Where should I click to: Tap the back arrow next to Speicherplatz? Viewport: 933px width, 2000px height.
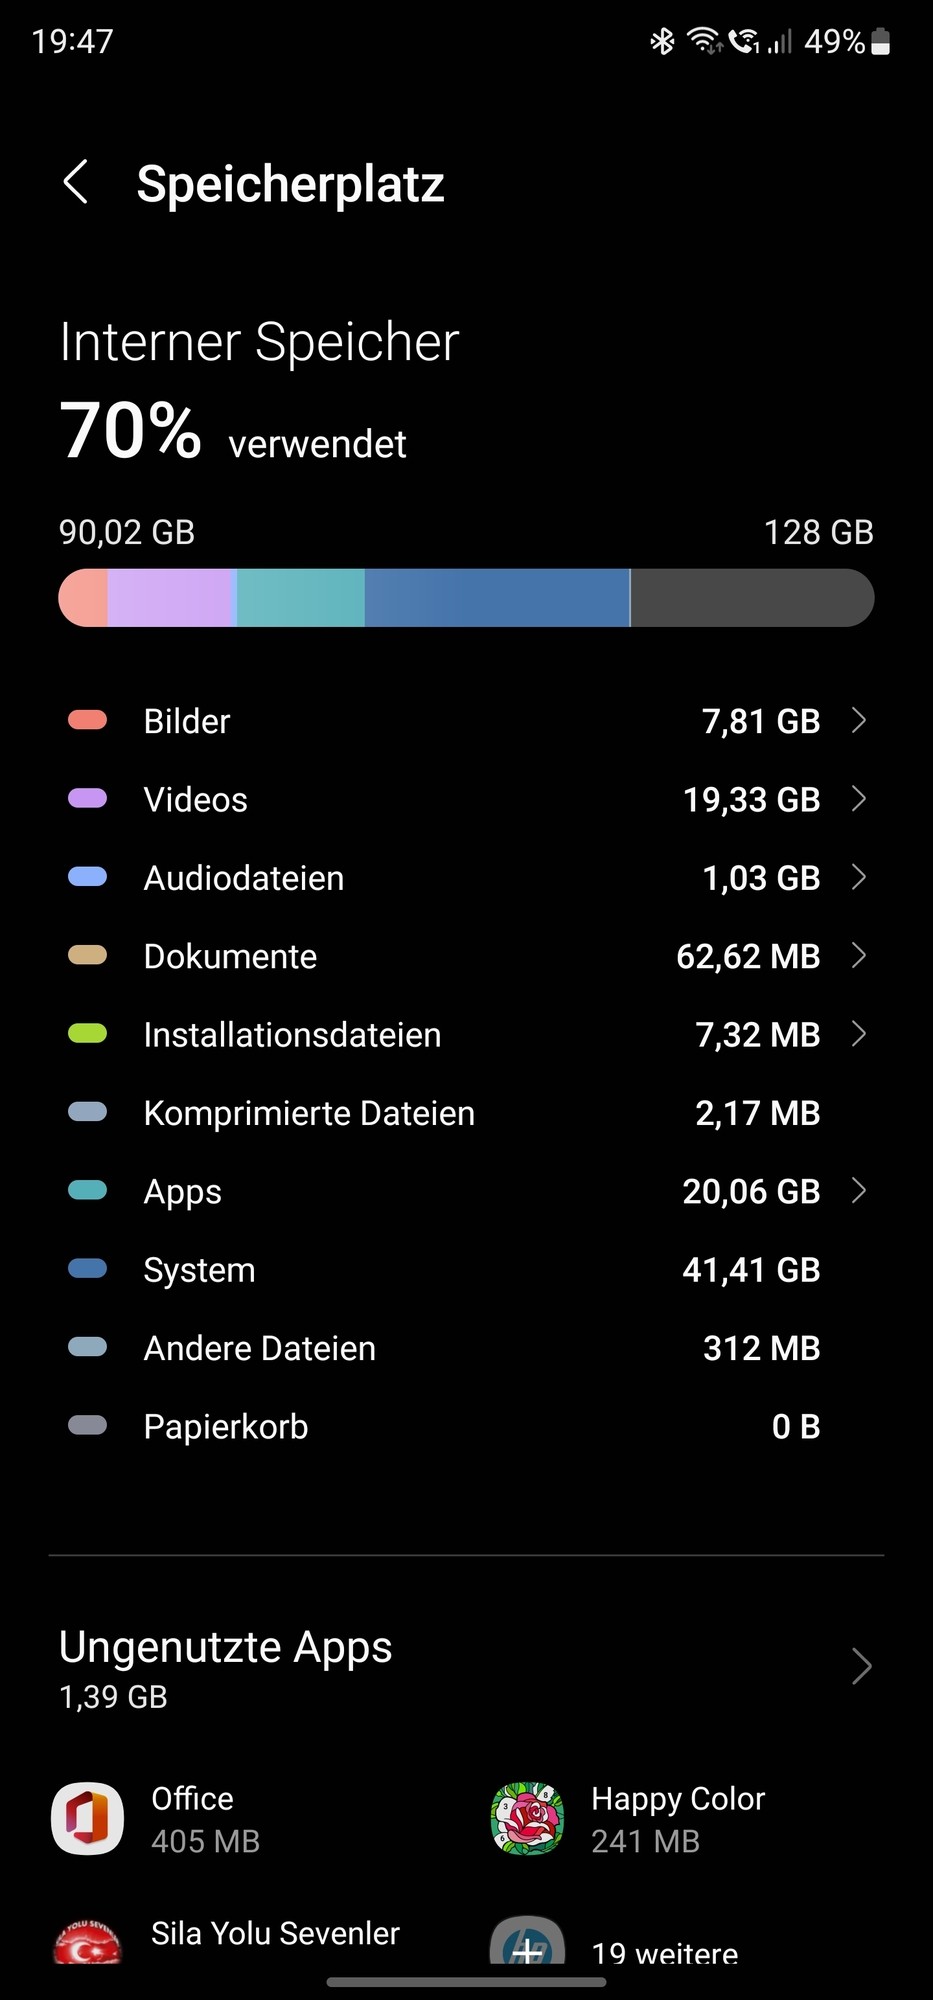(76, 183)
